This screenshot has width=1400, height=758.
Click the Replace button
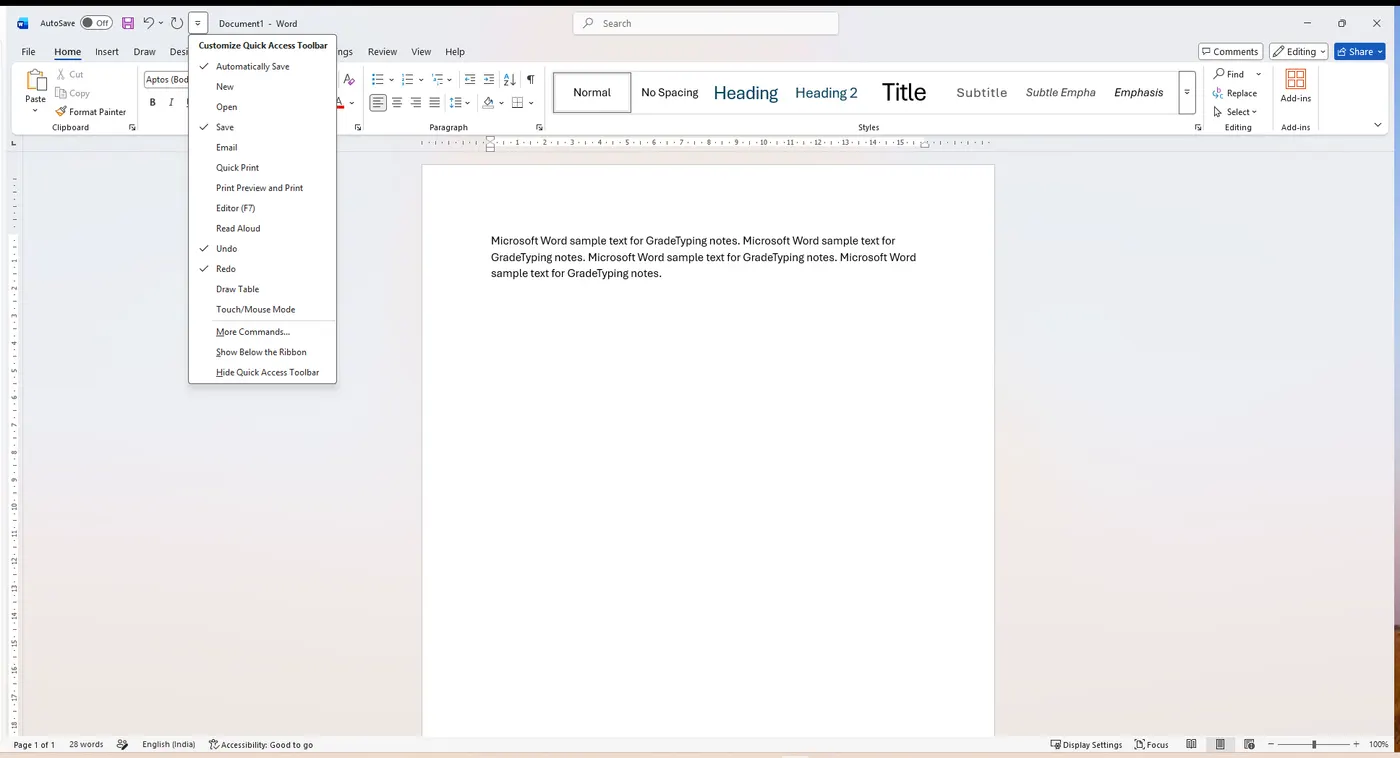tap(1235, 93)
